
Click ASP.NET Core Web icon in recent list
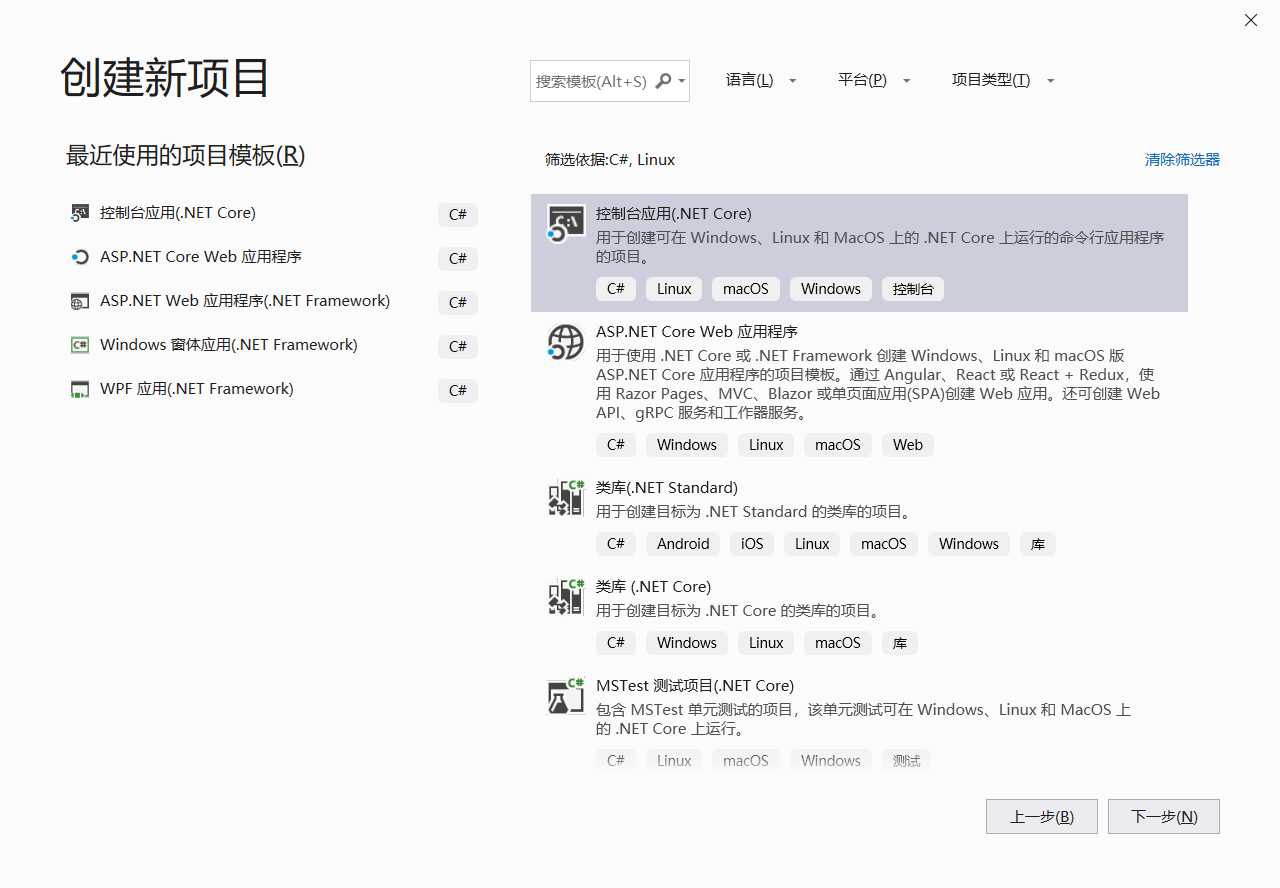click(x=80, y=257)
